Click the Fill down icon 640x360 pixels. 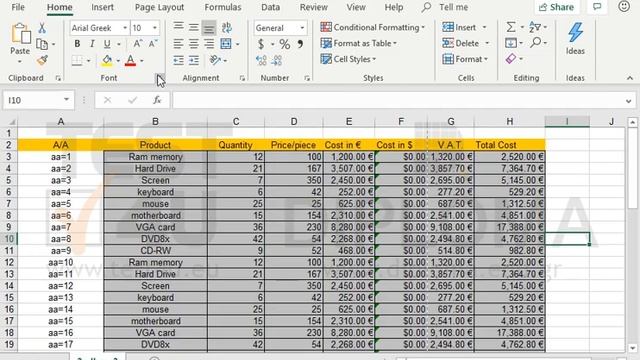click(511, 43)
